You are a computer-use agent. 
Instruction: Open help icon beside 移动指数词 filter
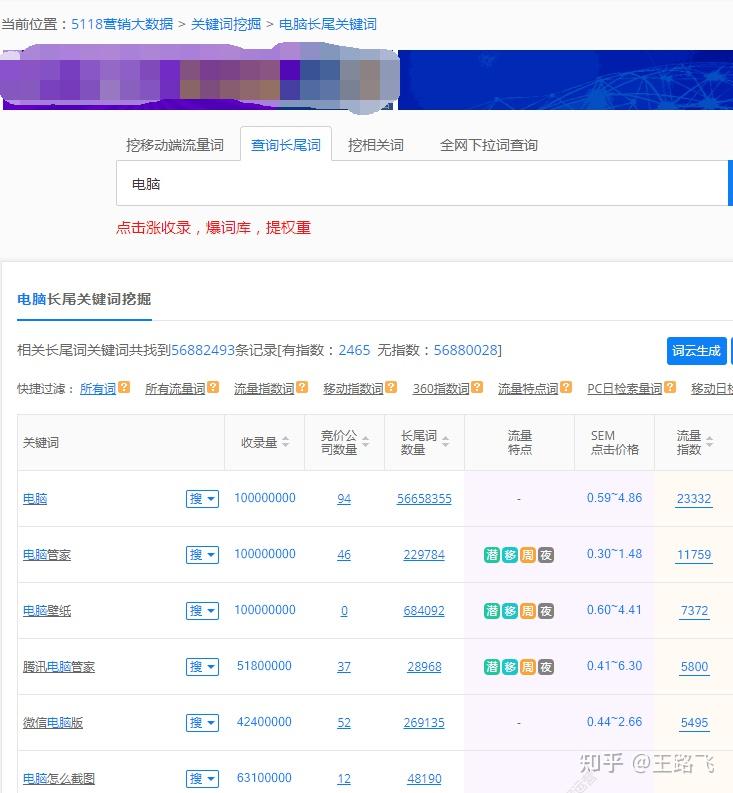[x=391, y=387]
